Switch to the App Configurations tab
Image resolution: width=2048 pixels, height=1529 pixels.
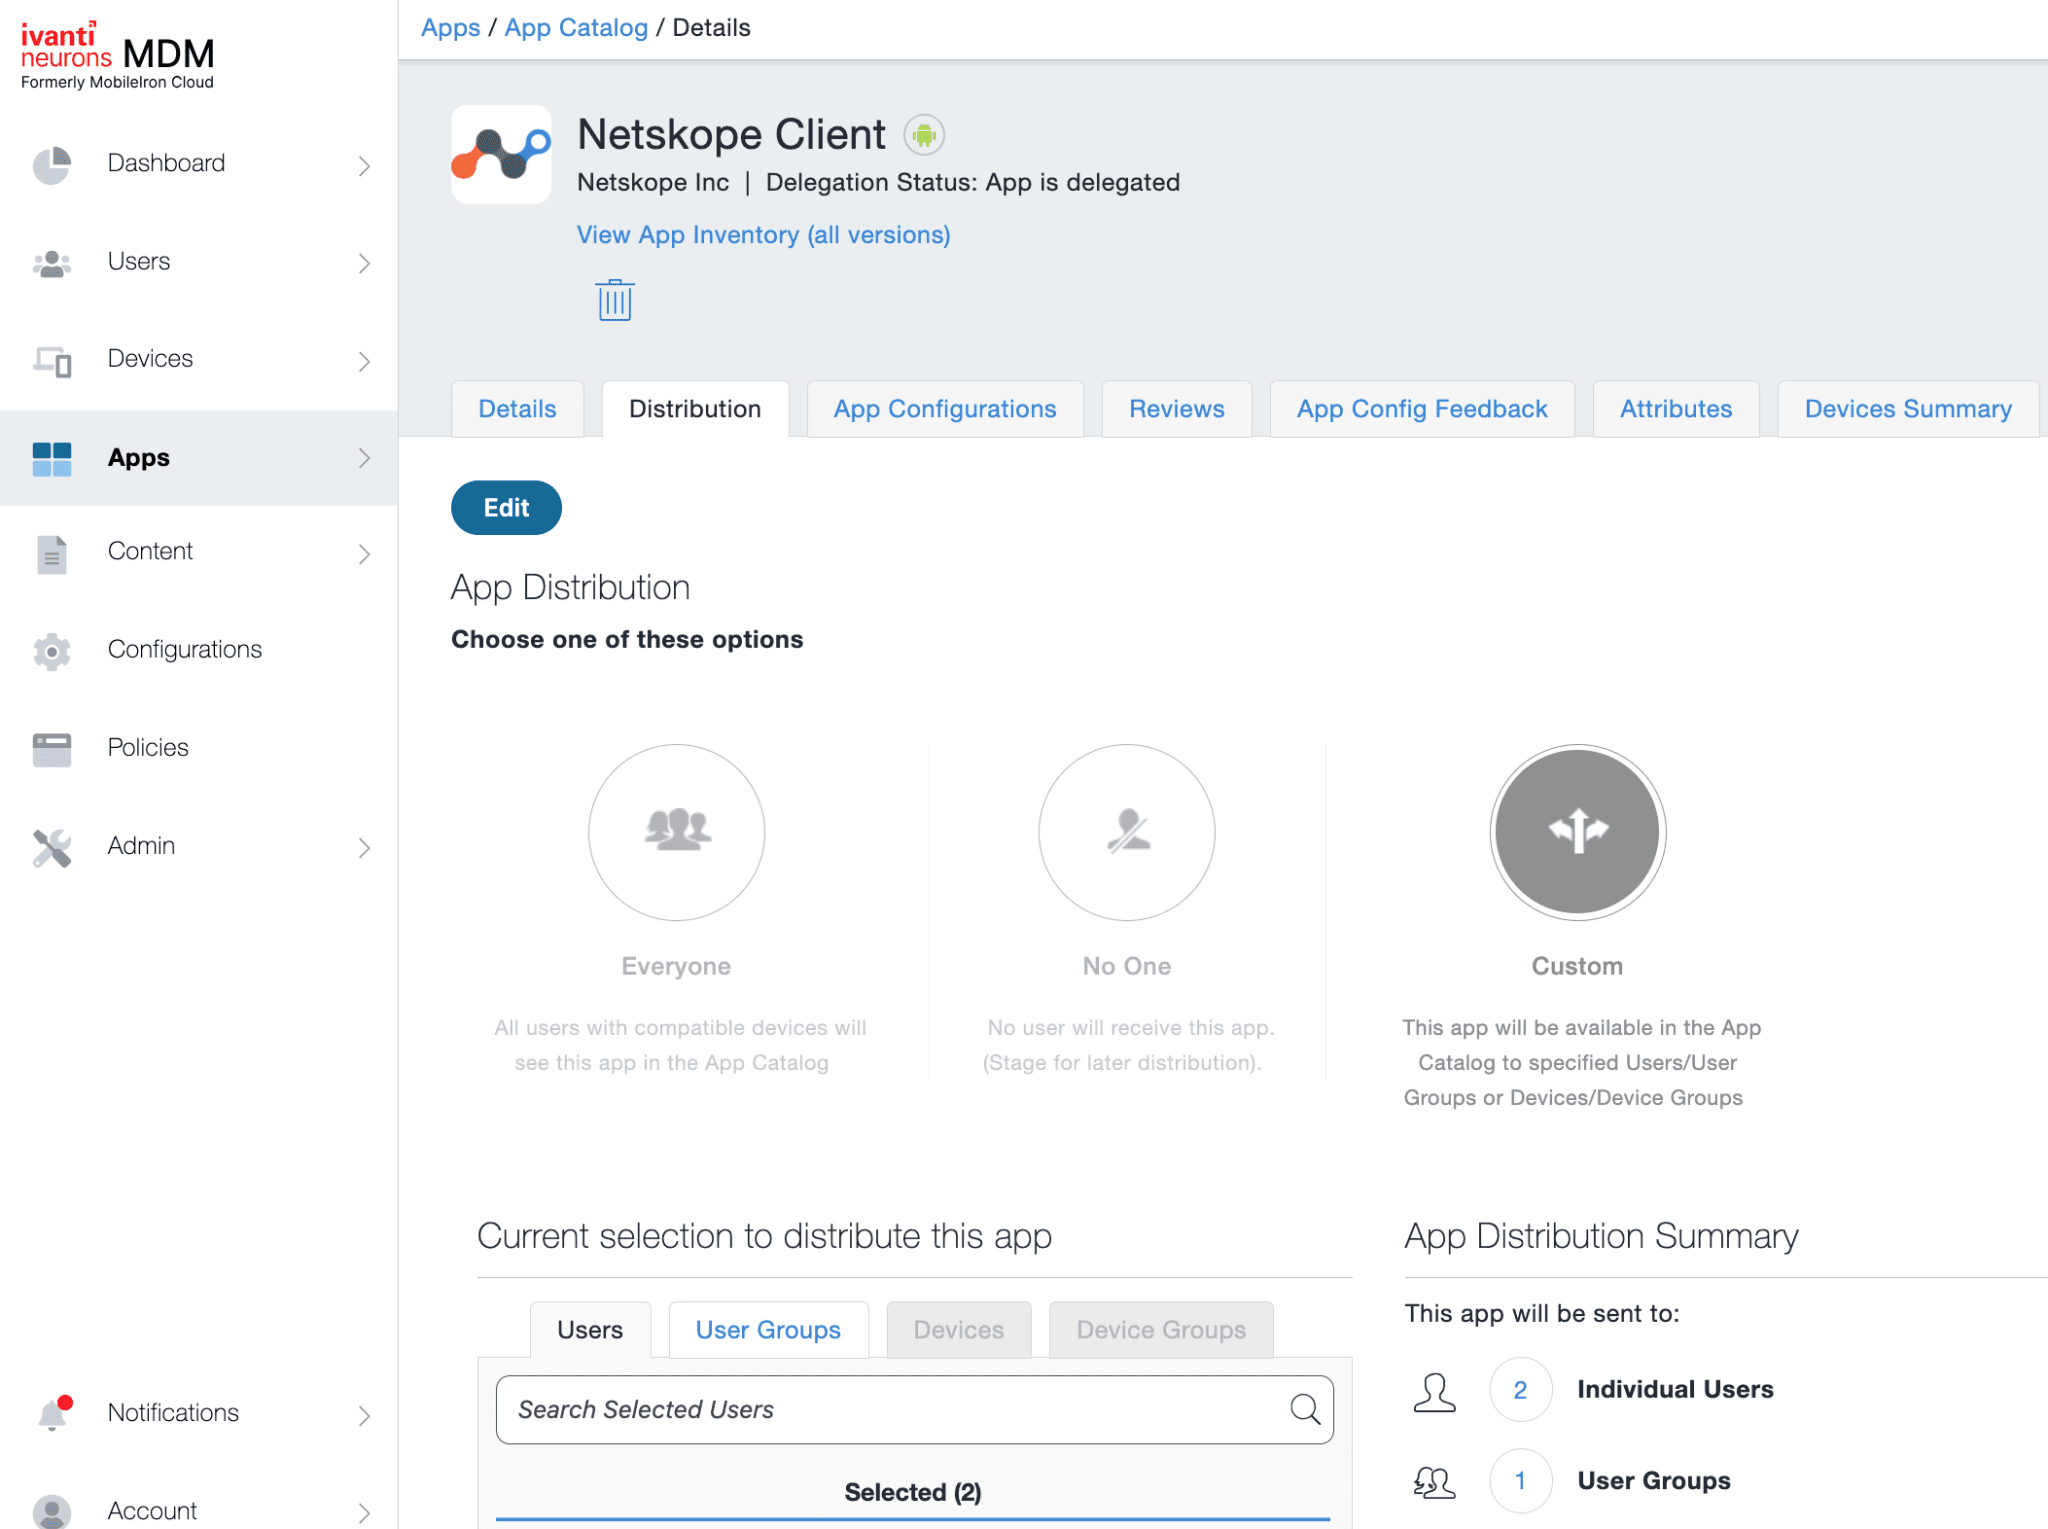[944, 408]
